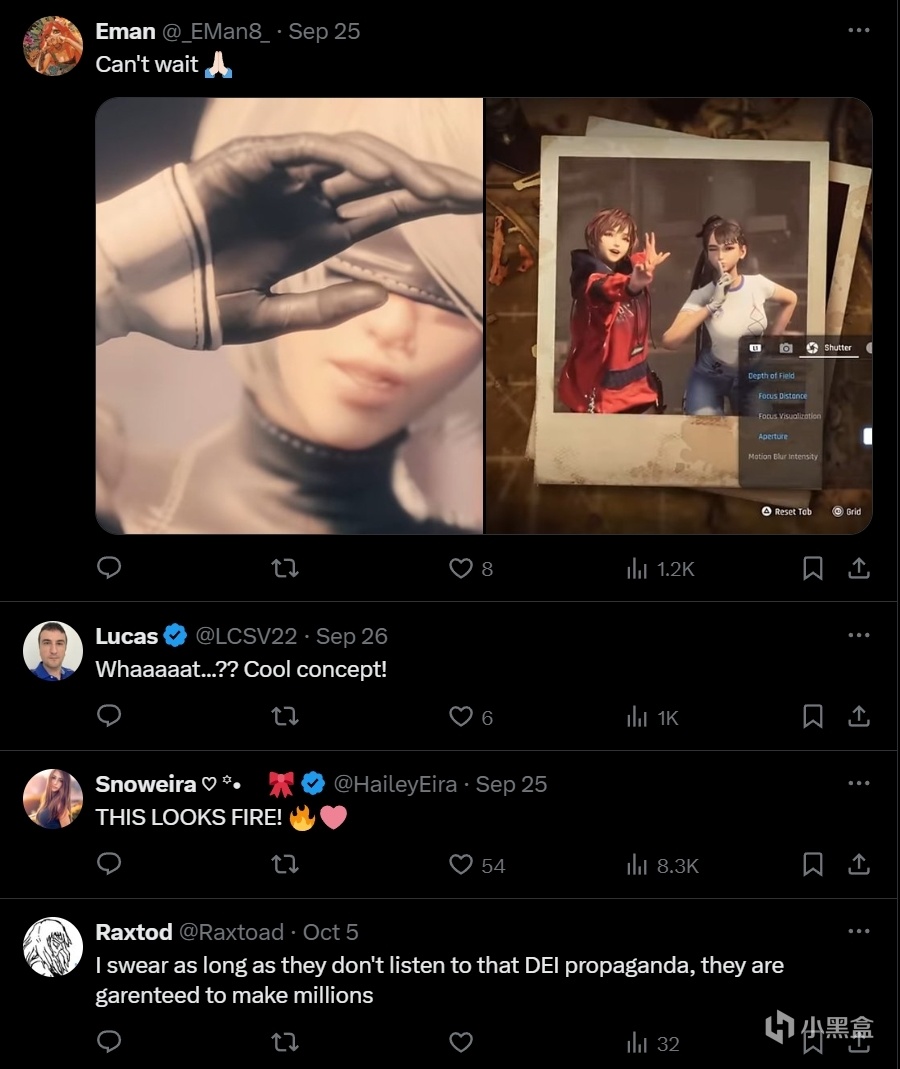The width and height of the screenshot is (900, 1069).
Task: Repost Eman's tweet
Action: click(x=285, y=568)
